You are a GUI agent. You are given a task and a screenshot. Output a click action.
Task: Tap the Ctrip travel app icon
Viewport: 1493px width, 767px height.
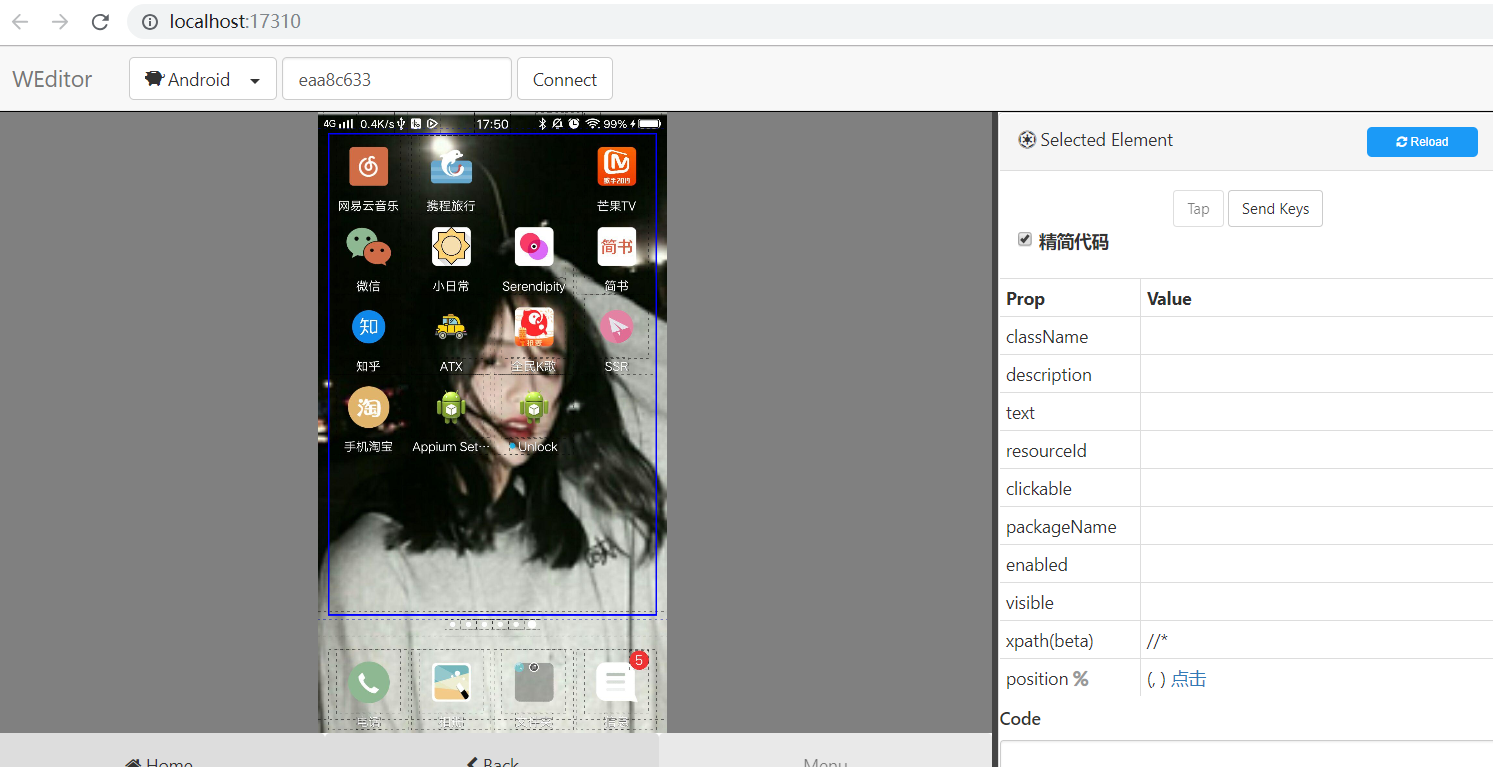click(x=451, y=166)
